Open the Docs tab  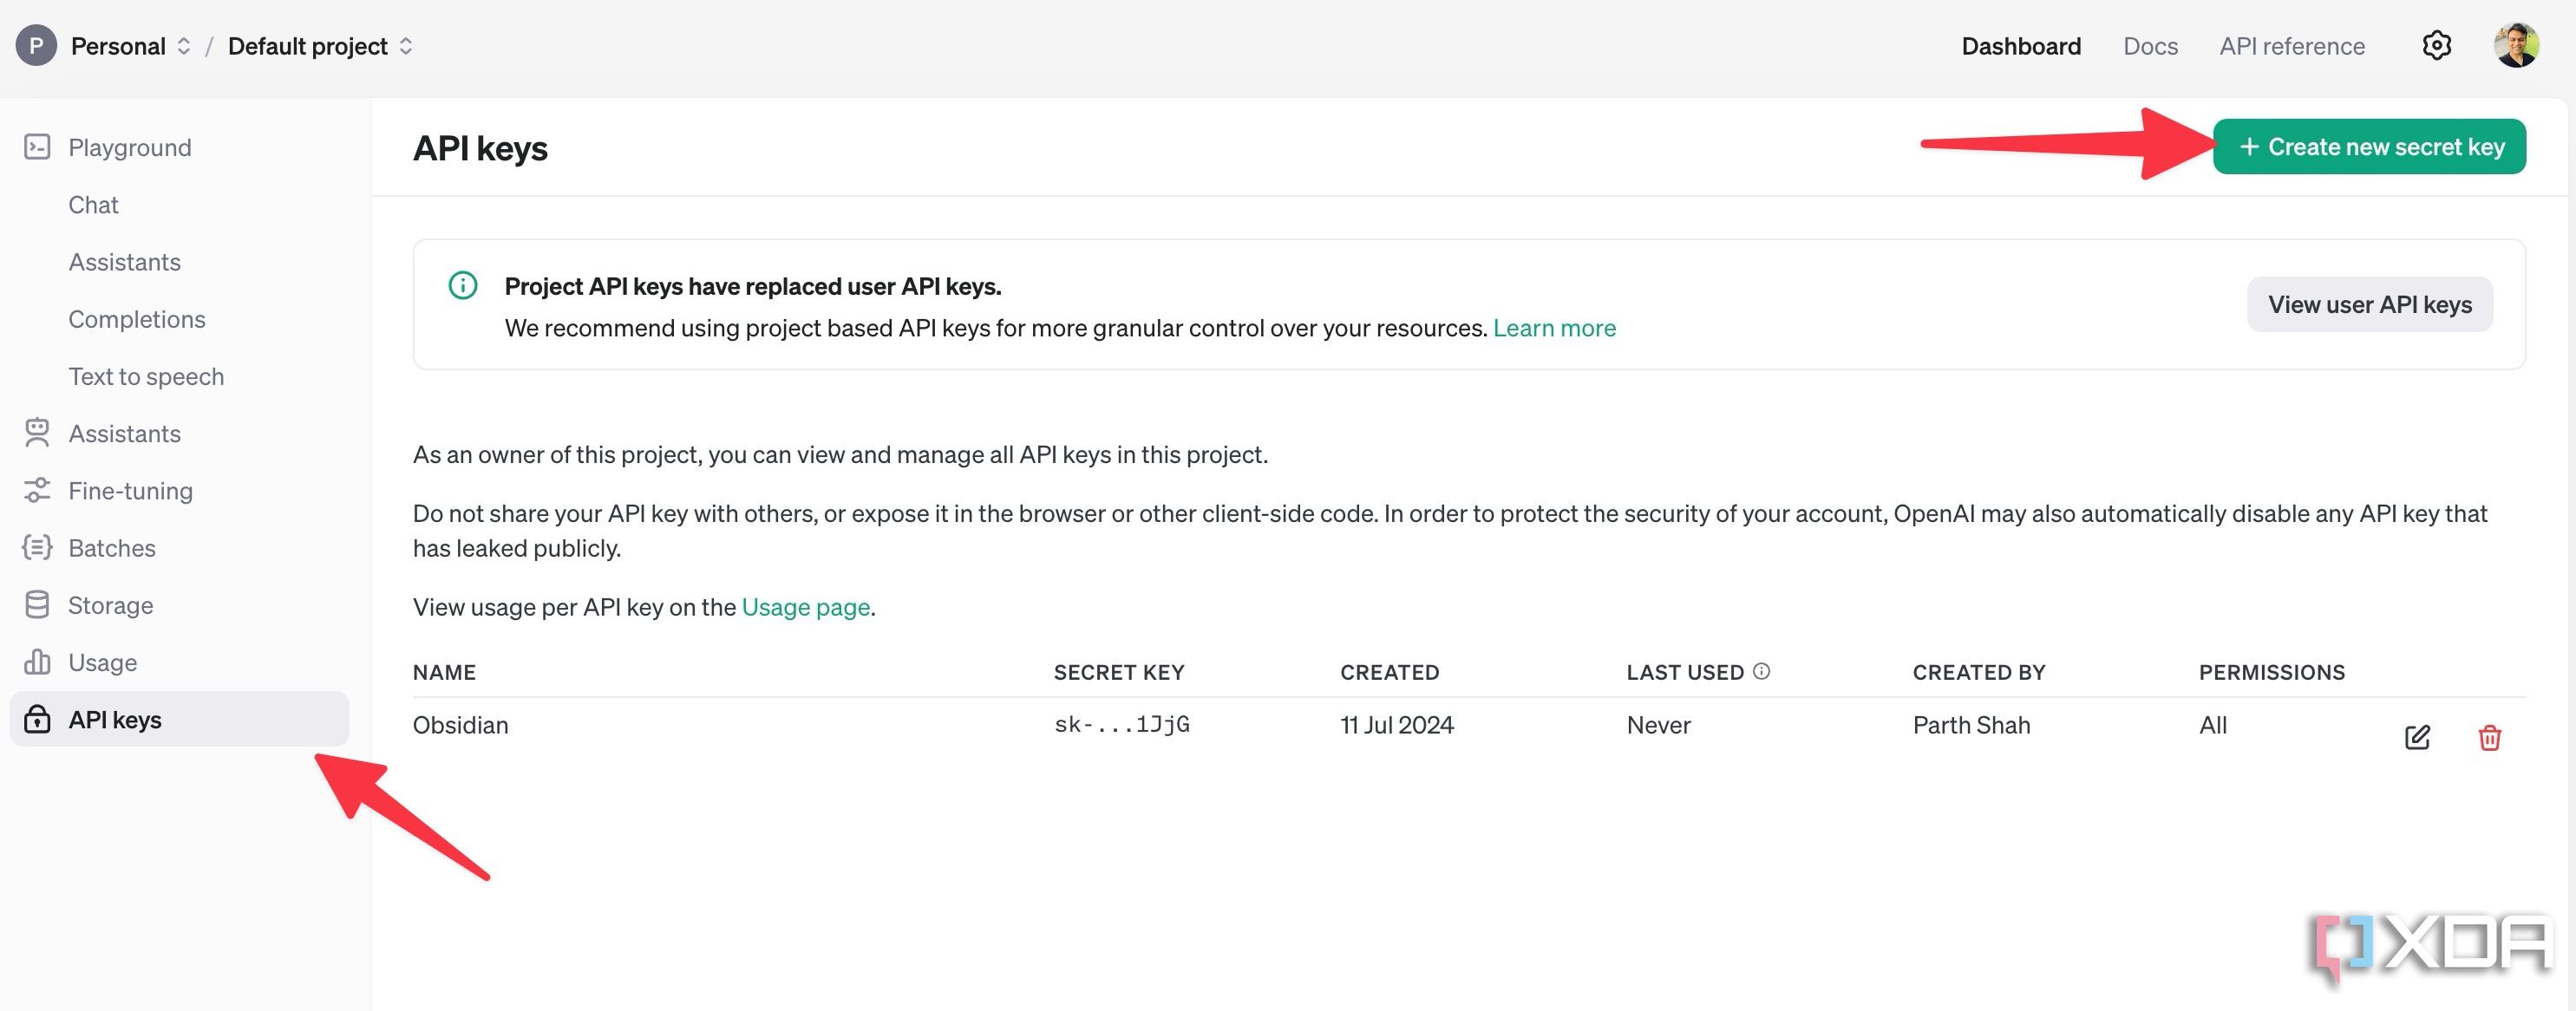coord(2150,46)
